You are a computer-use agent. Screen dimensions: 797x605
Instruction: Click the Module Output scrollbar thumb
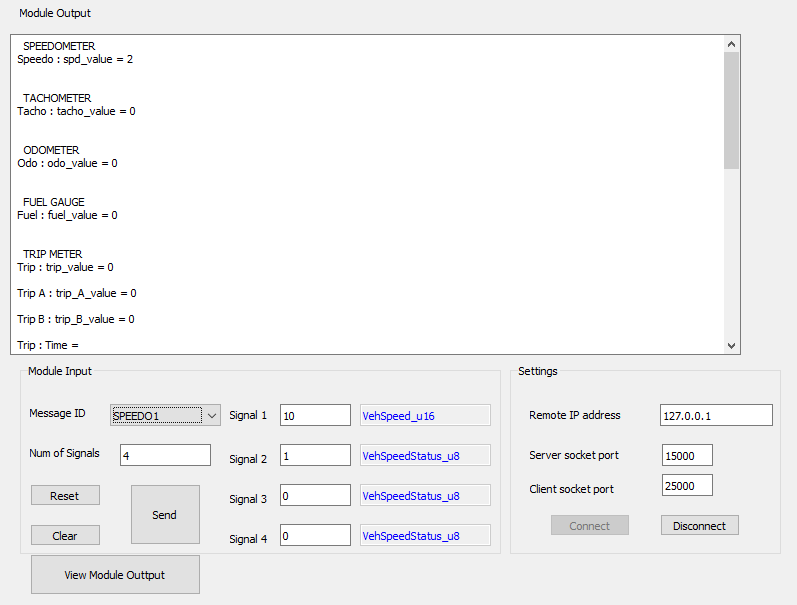tap(731, 110)
